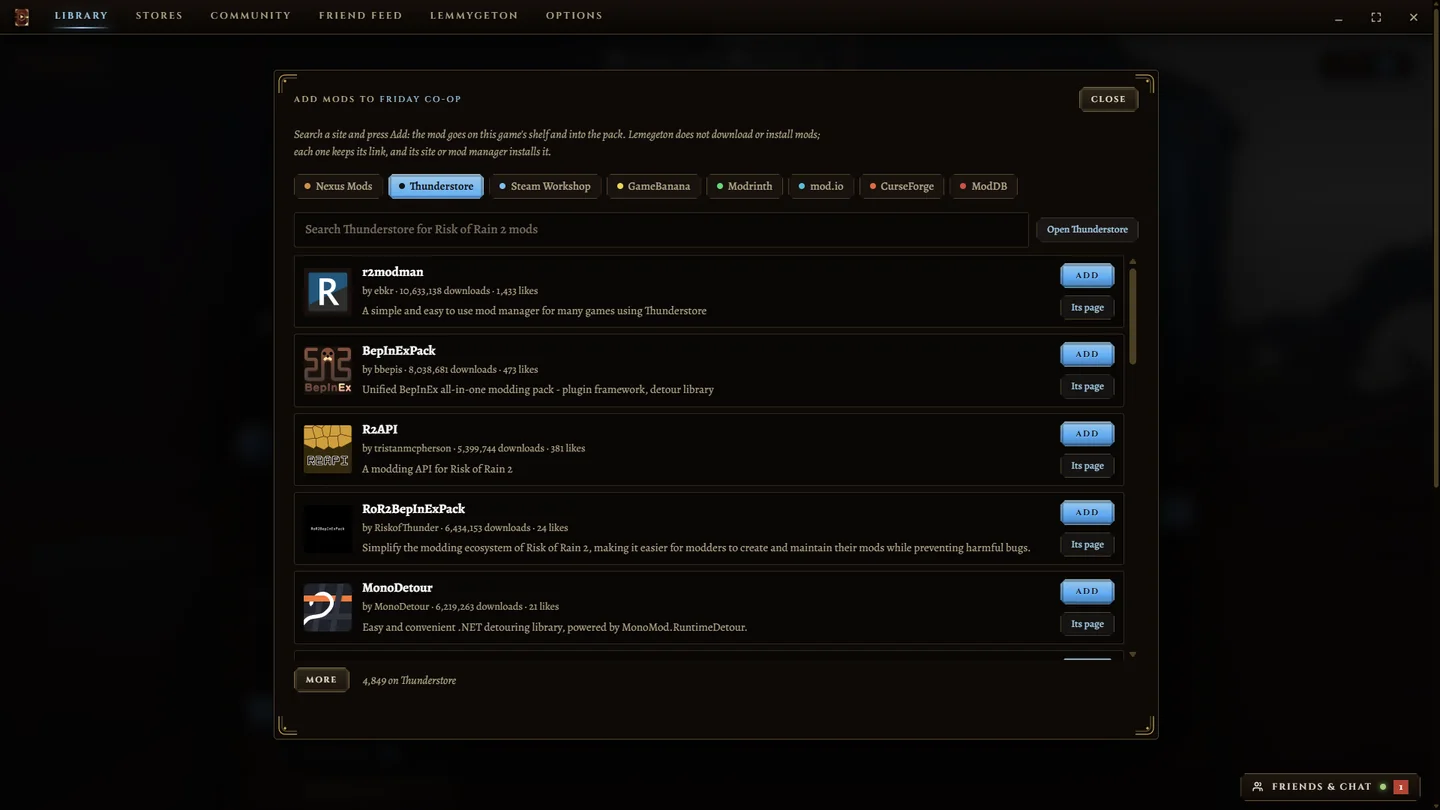Open the Library tab
Screen dimensions: 1440x810
tap(81, 16)
